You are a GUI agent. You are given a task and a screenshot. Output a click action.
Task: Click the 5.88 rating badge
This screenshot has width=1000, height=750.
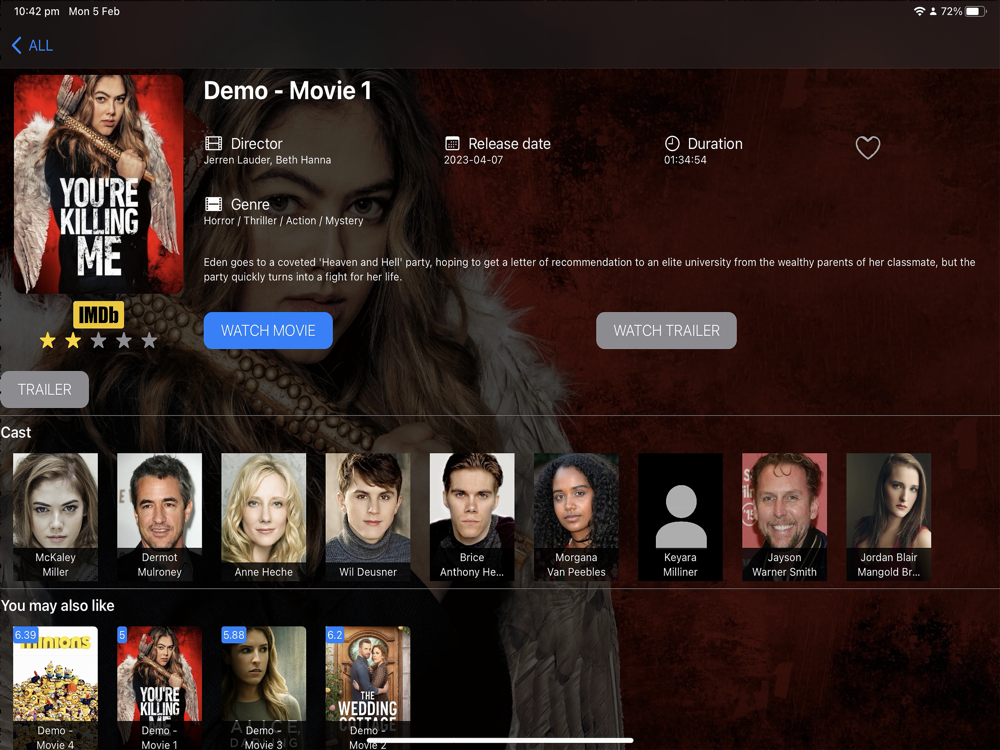tap(233, 635)
